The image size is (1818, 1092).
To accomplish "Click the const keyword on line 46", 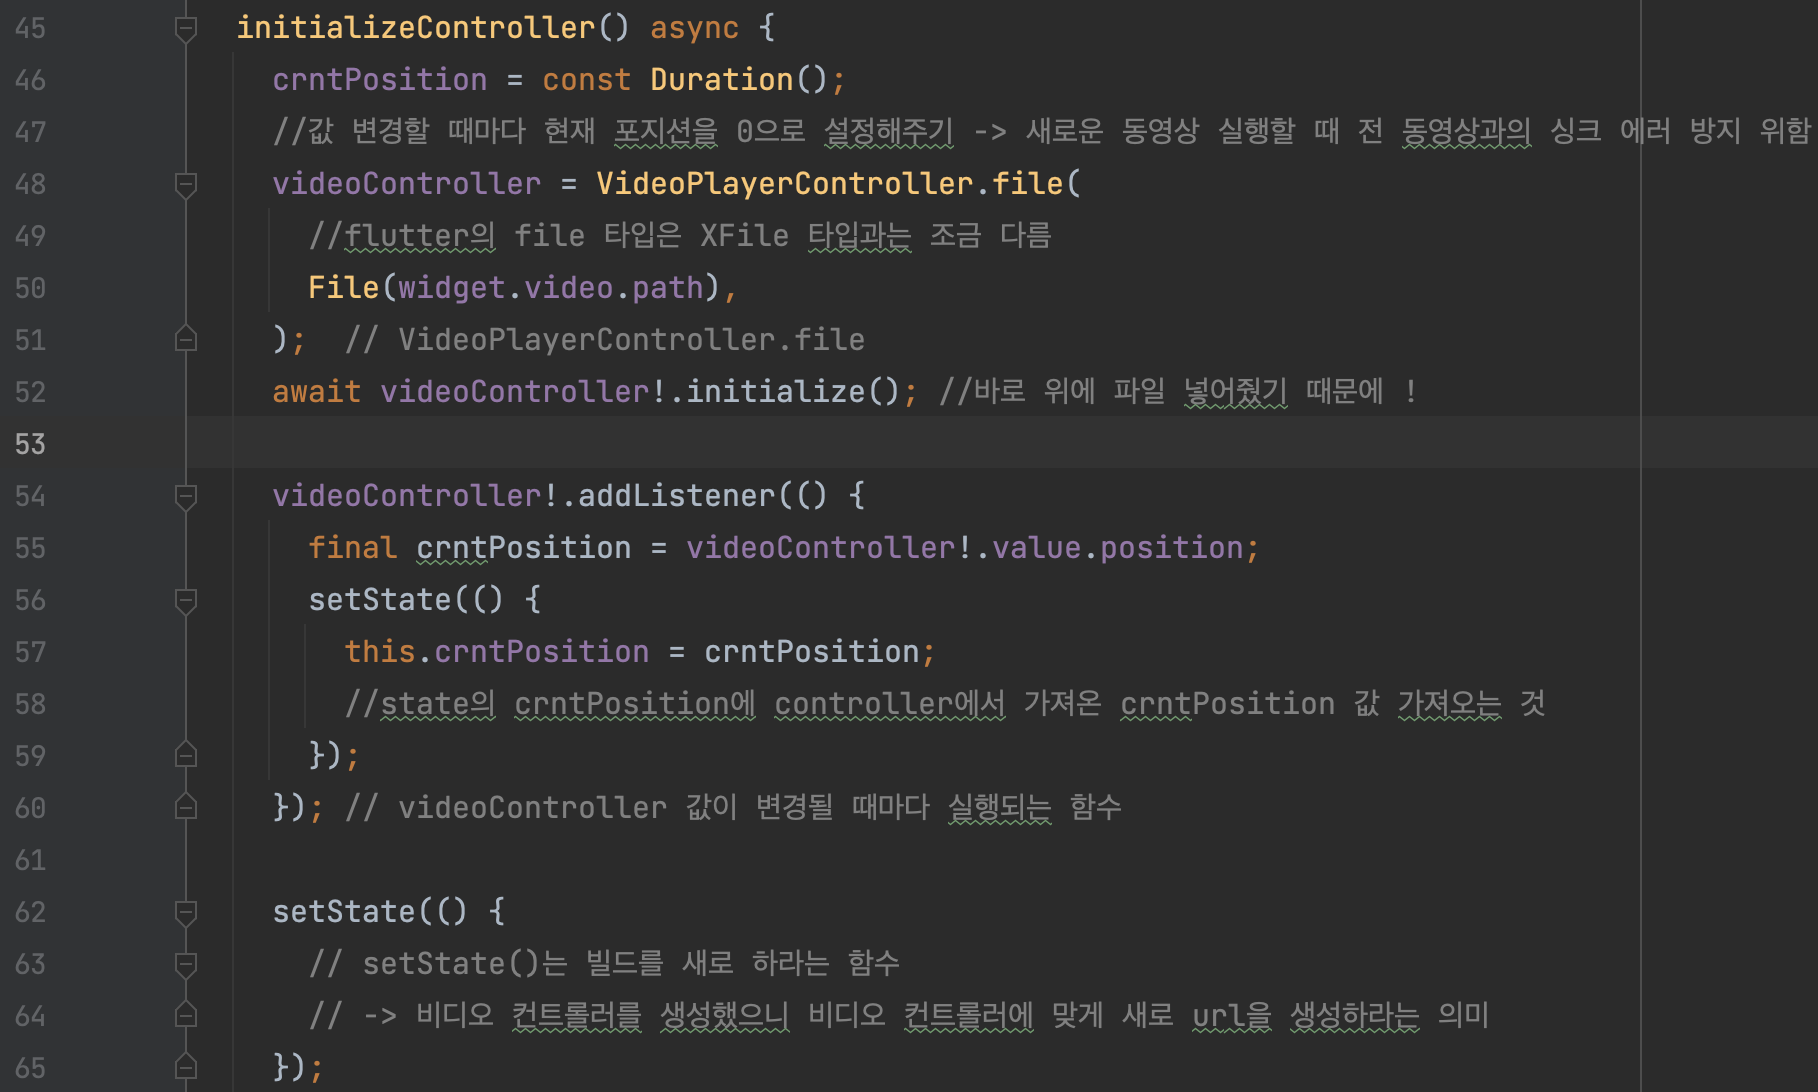I will [587, 80].
